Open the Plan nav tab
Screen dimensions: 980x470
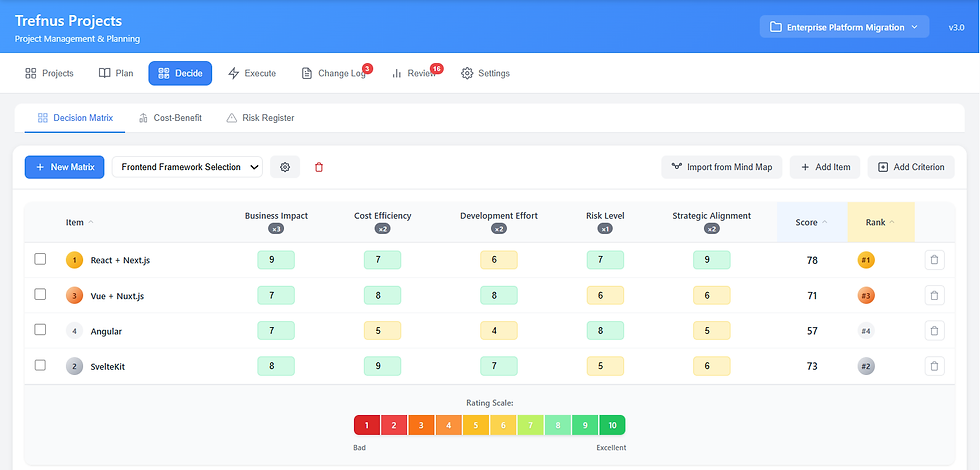pyautogui.click(x=116, y=73)
